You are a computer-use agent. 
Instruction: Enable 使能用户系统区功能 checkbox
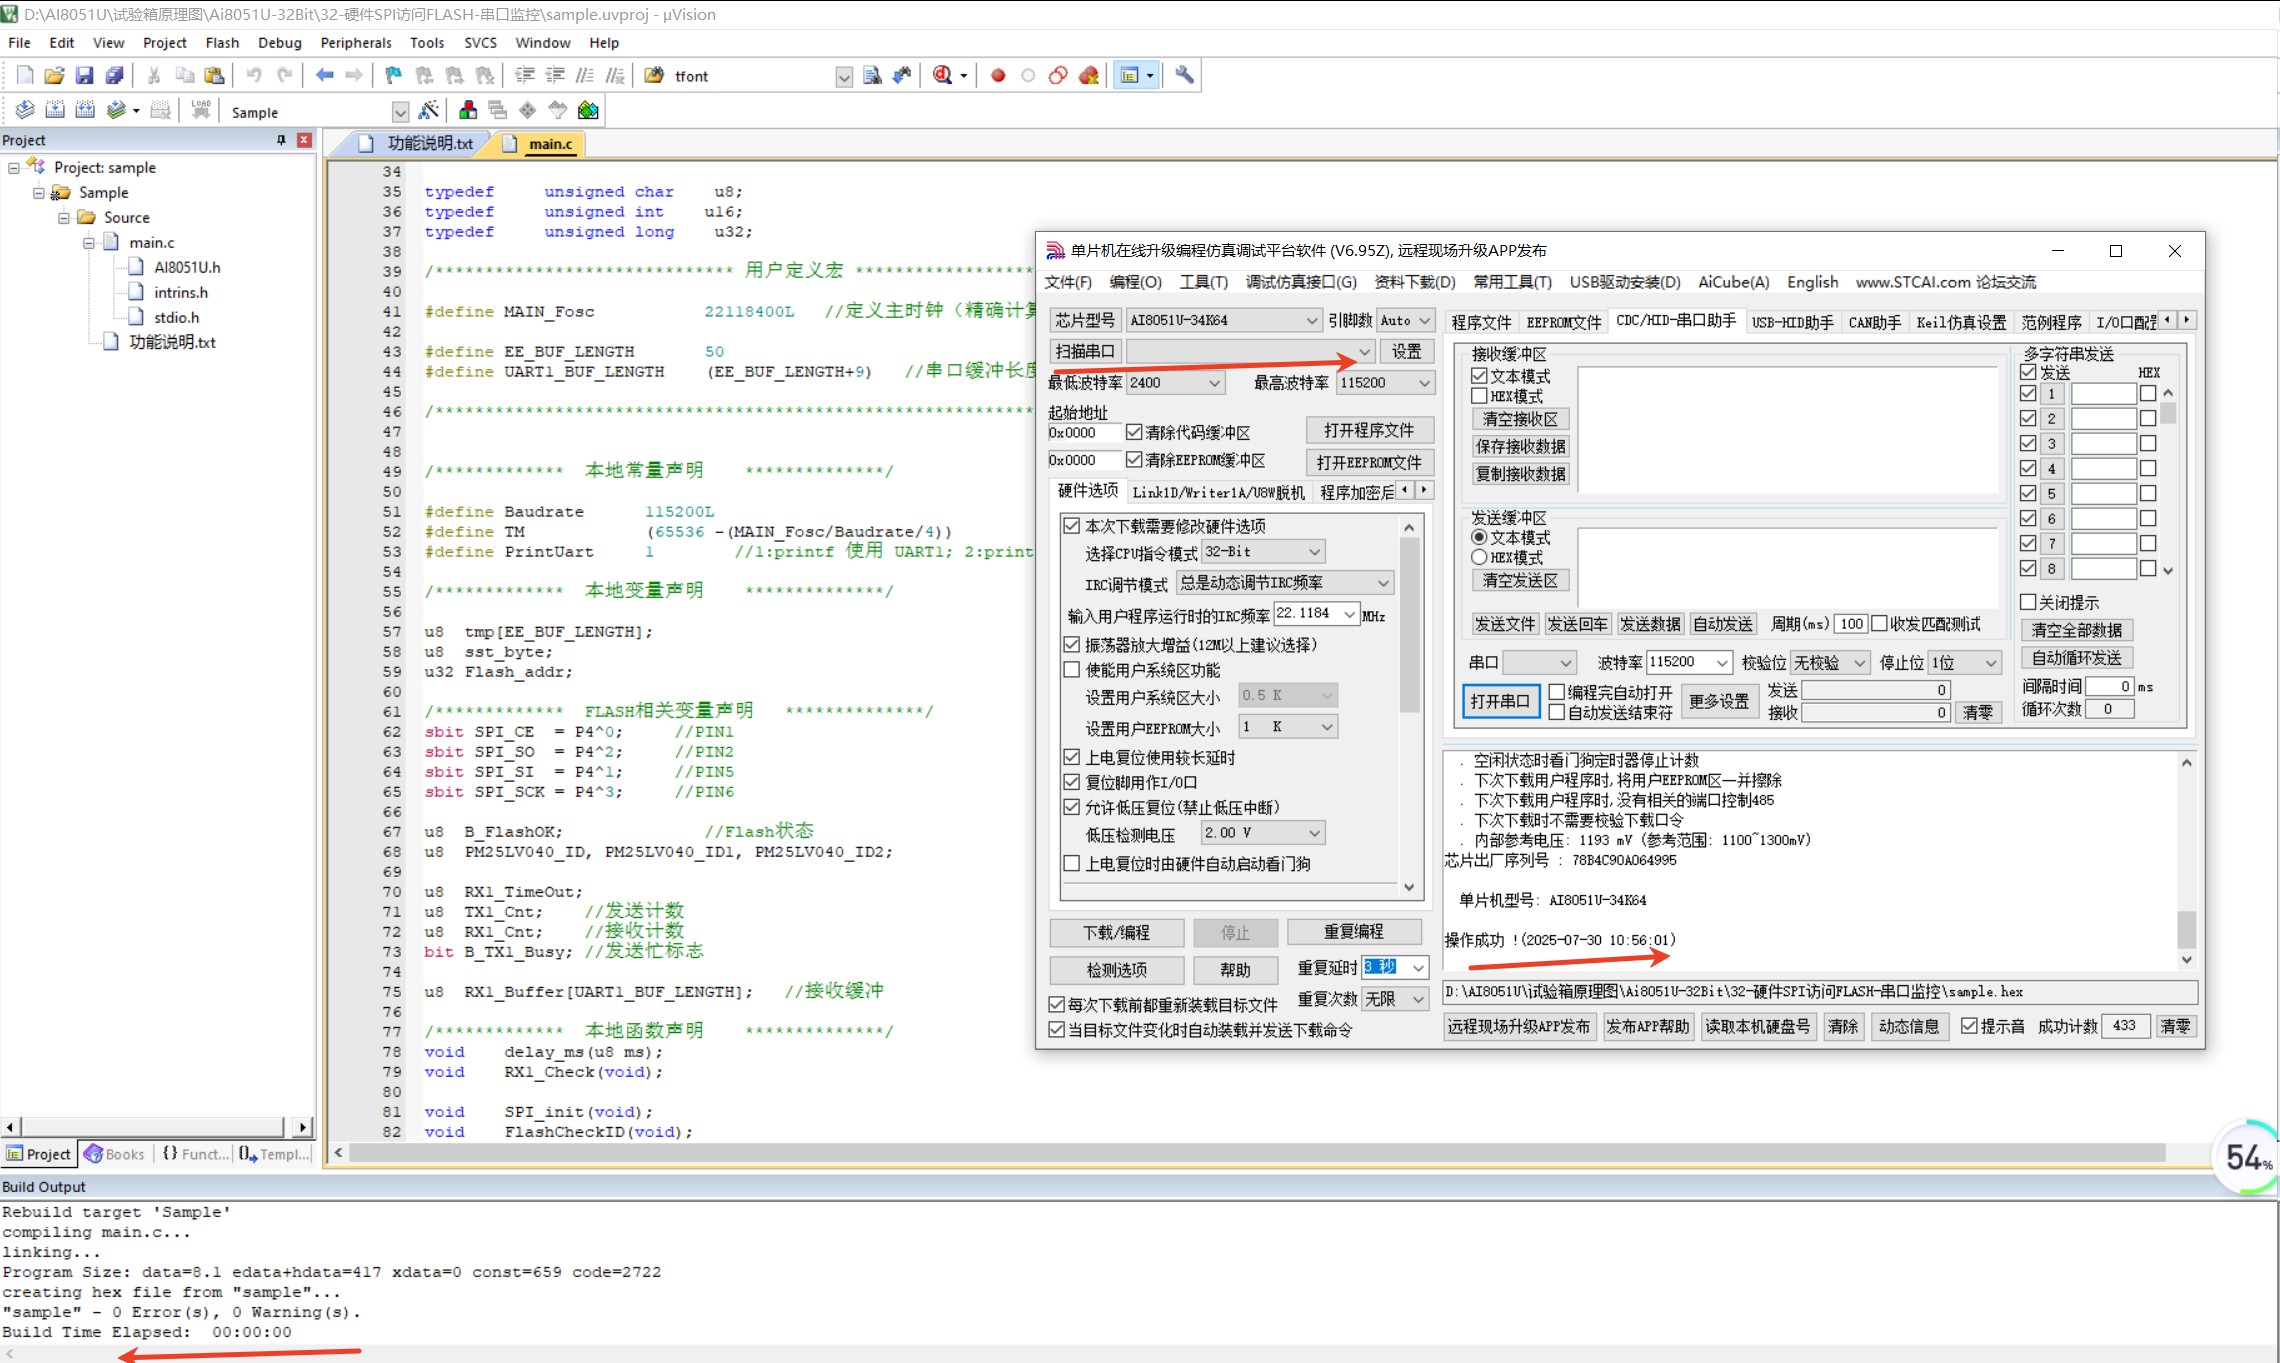(1072, 670)
